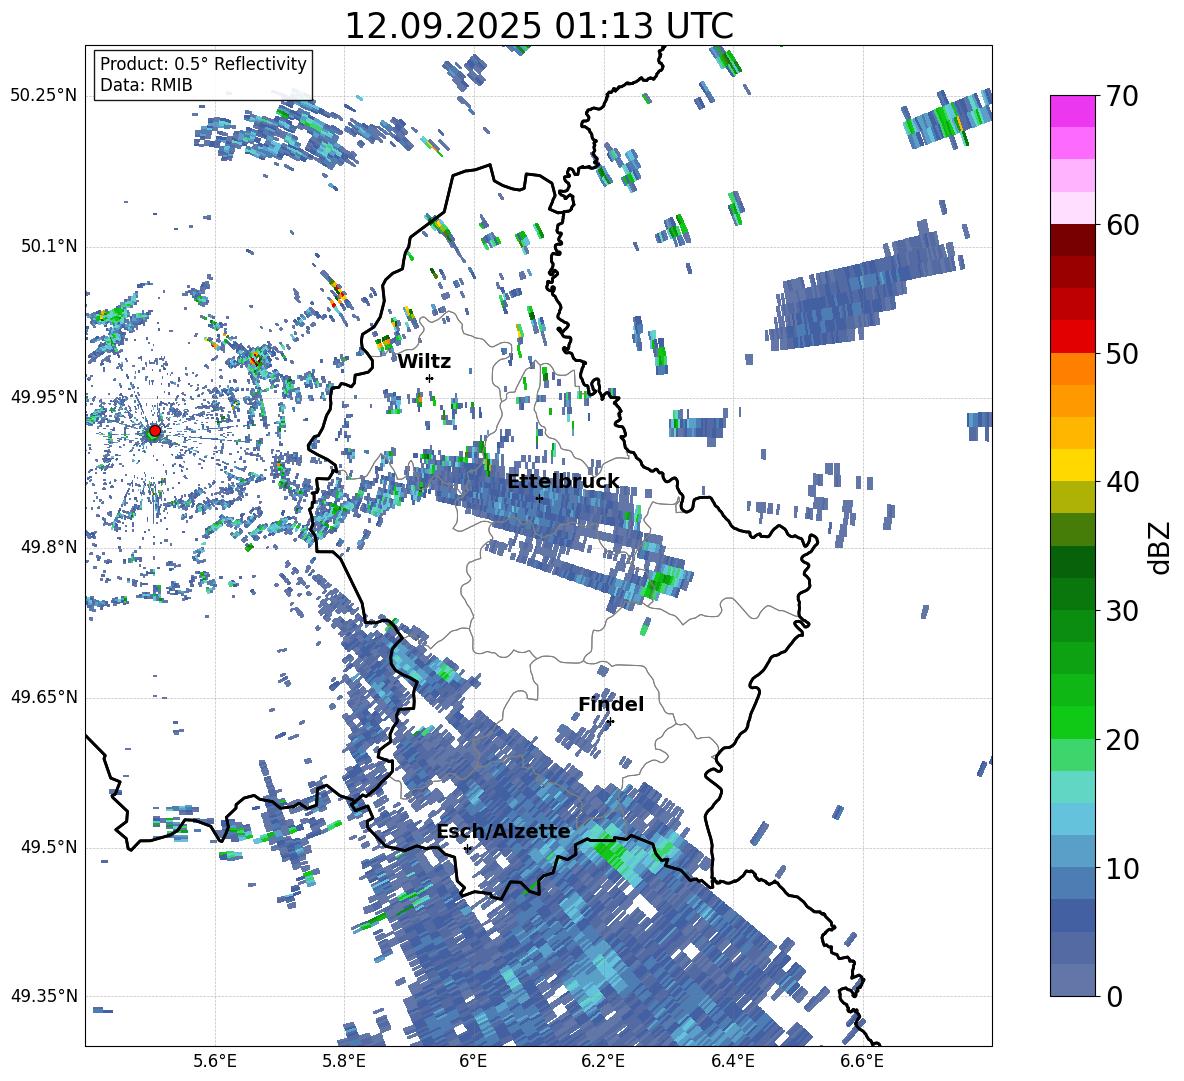Click the 50.1°N latitude label
Viewport: 1184px width, 1081px height.
click(48, 247)
